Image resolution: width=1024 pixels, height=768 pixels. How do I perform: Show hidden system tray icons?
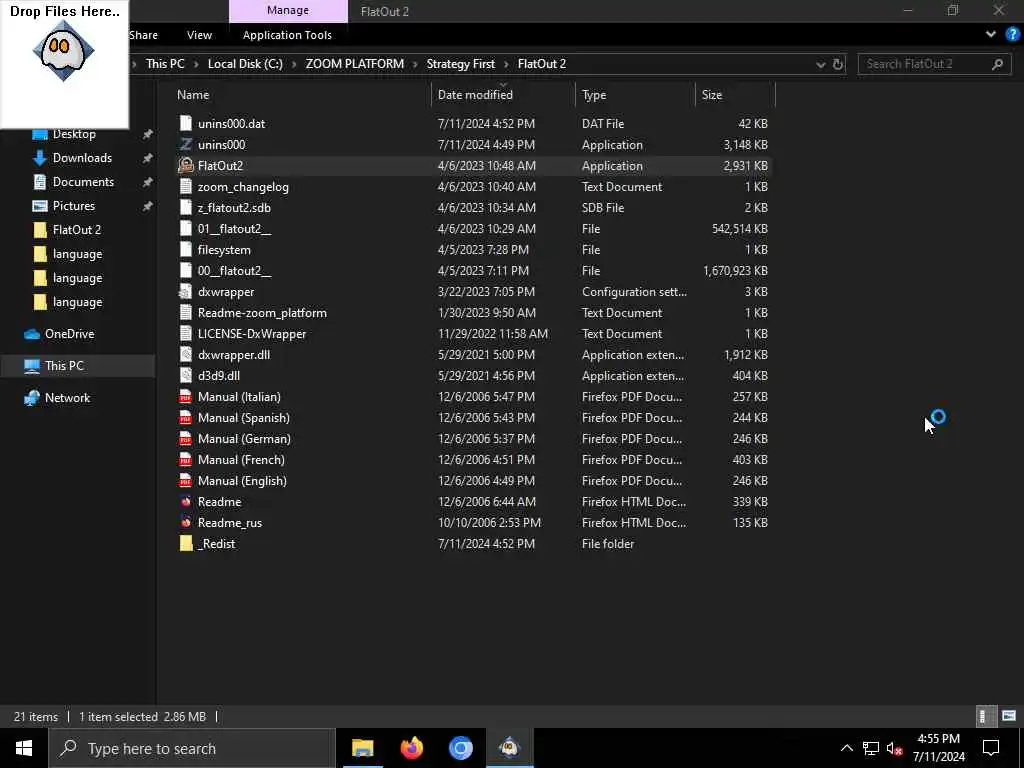[x=846, y=748]
